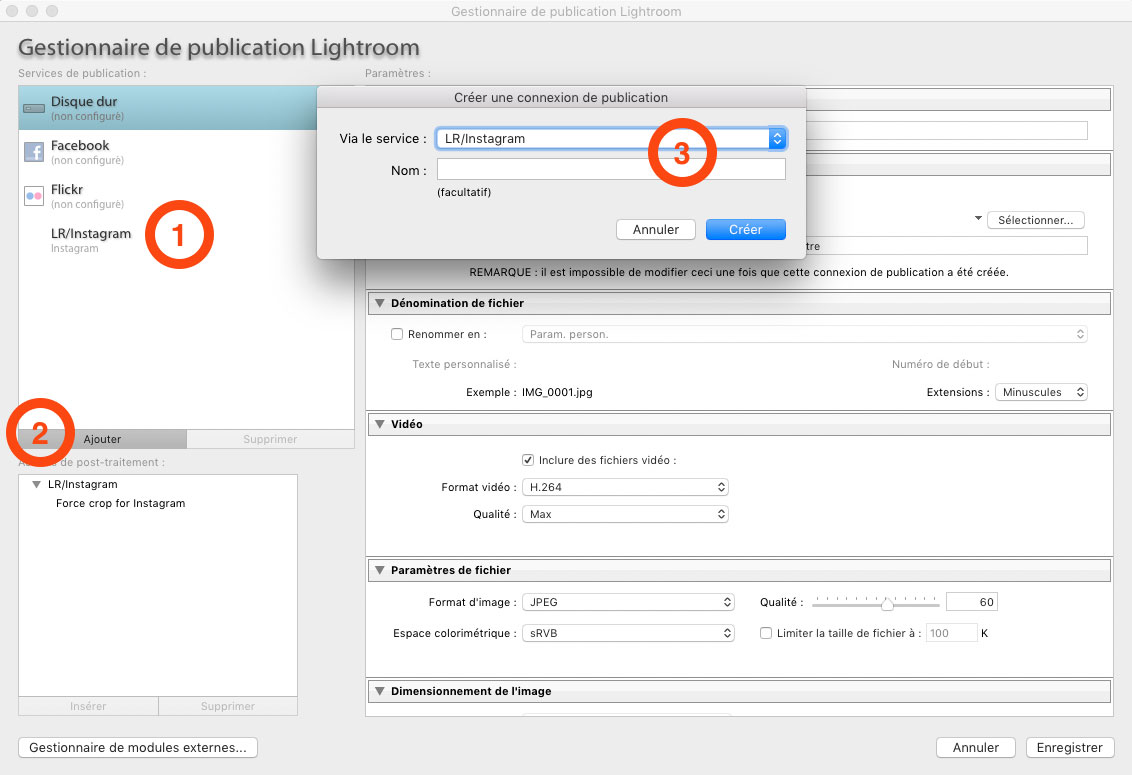Collapse the Dénomination de fichier section
Image resolution: width=1132 pixels, height=775 pixels.
[380, 303]
